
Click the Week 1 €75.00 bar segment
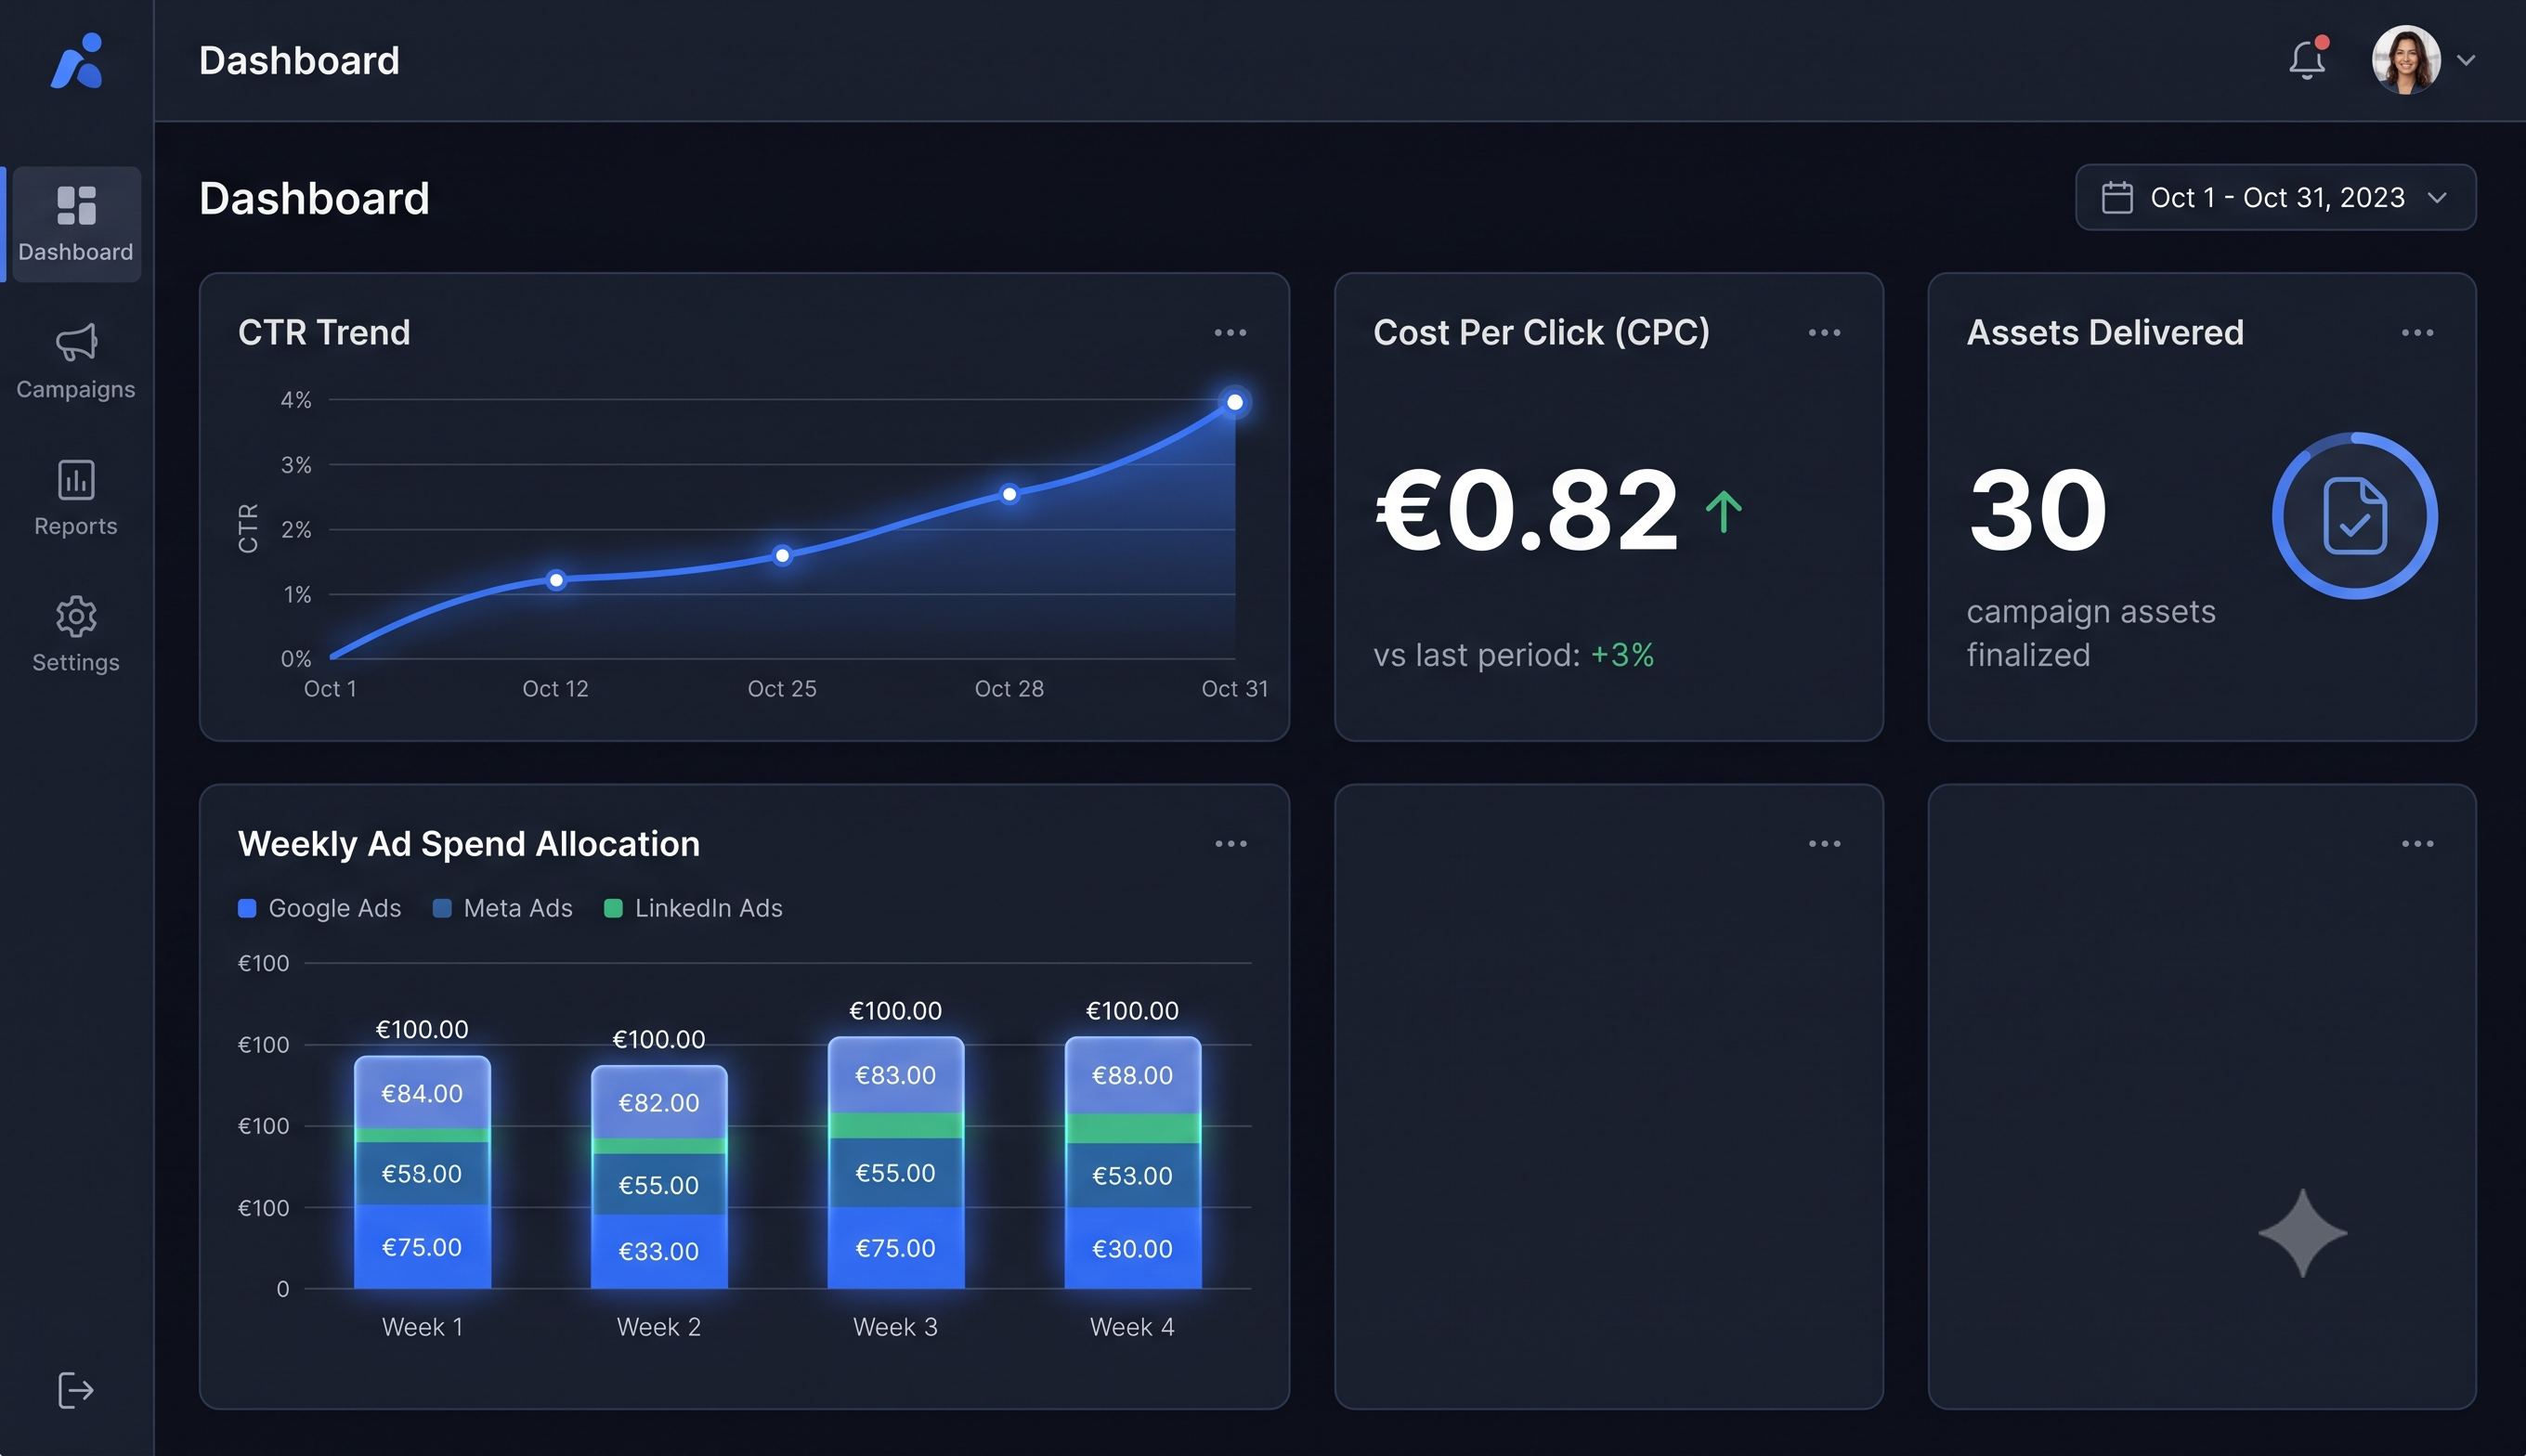(x=422, y=1247)
